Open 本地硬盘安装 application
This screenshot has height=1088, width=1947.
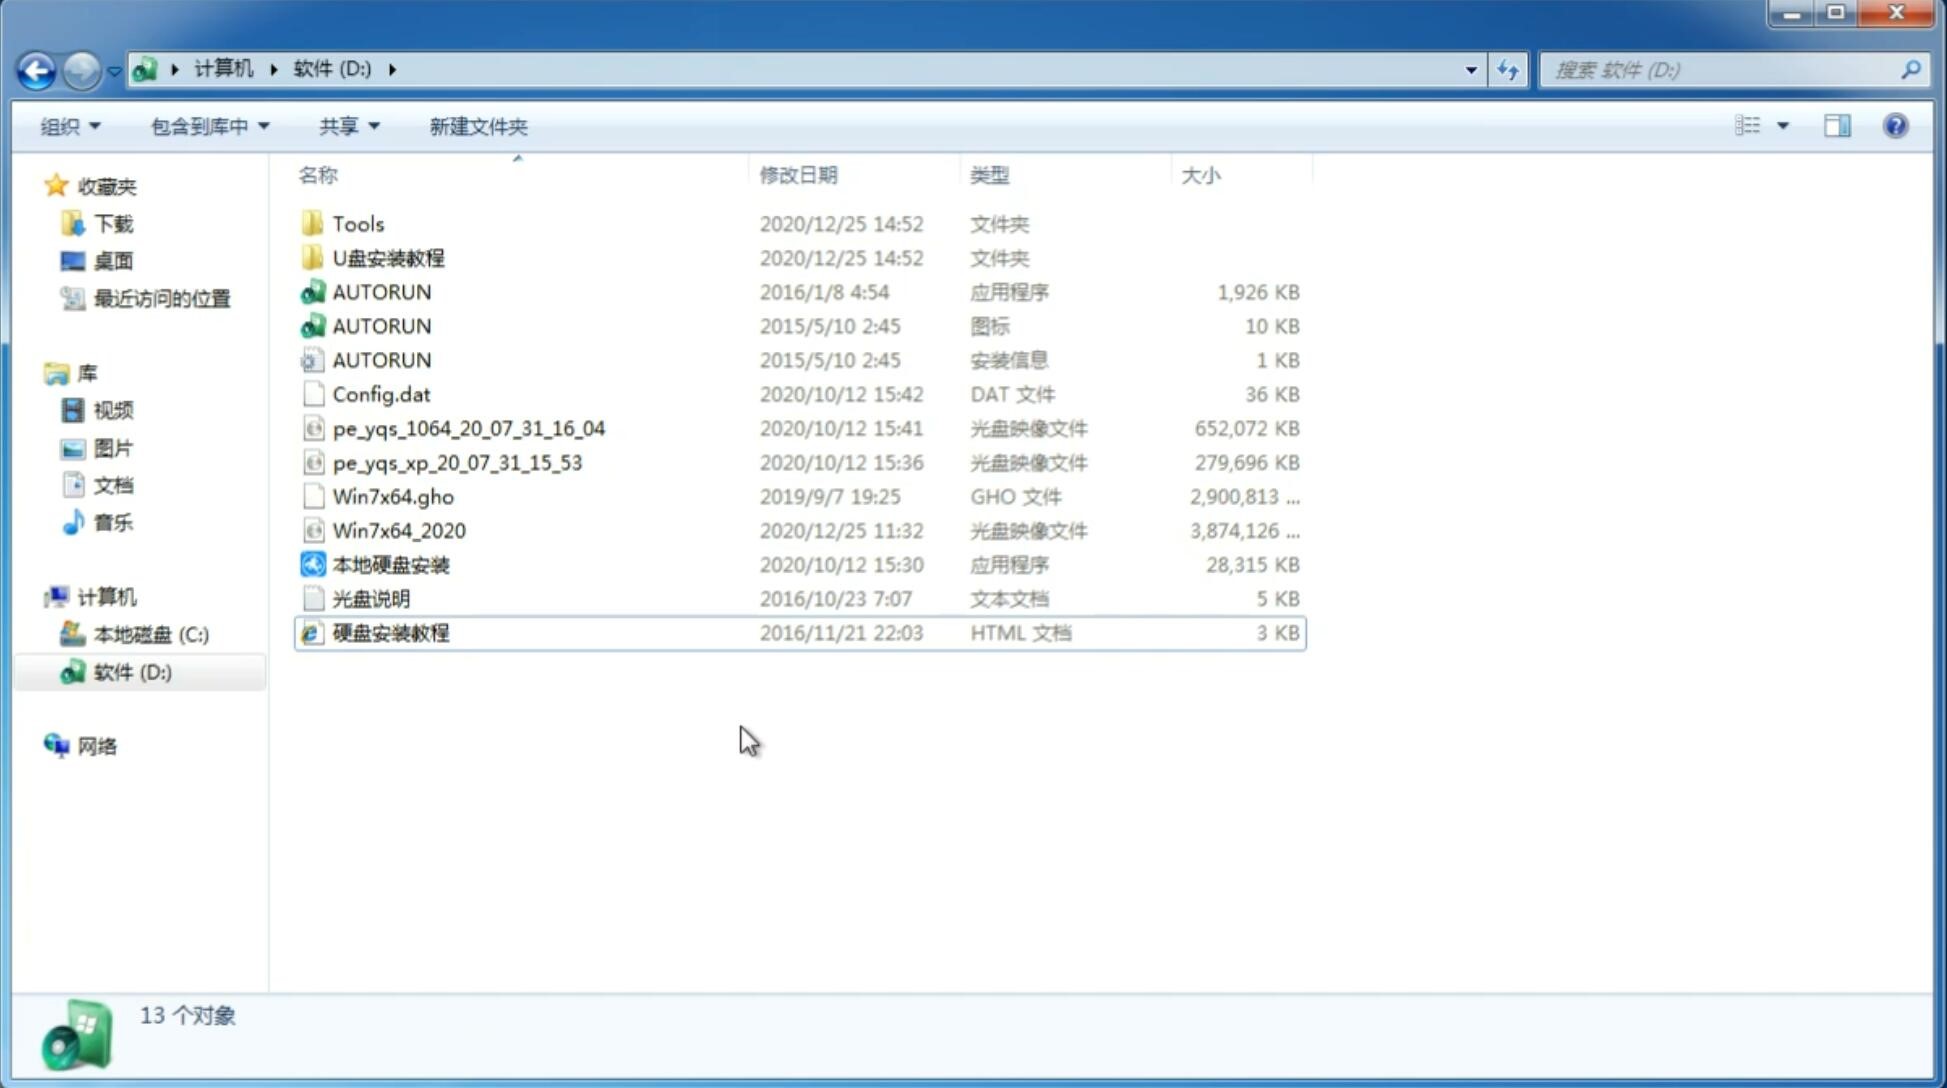tap(390, 564)
